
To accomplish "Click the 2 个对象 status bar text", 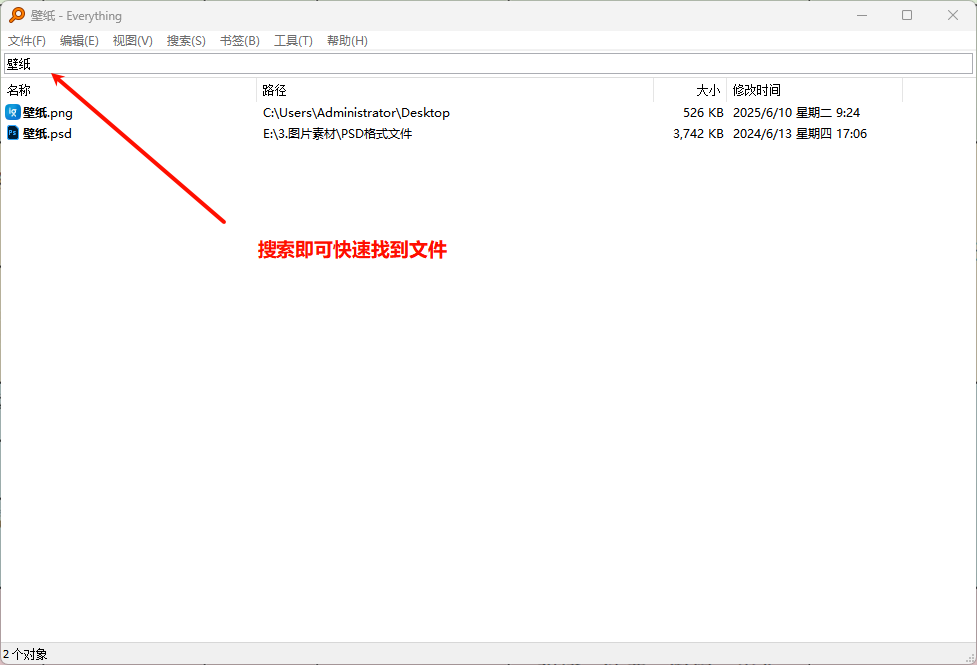I will 25,654.
